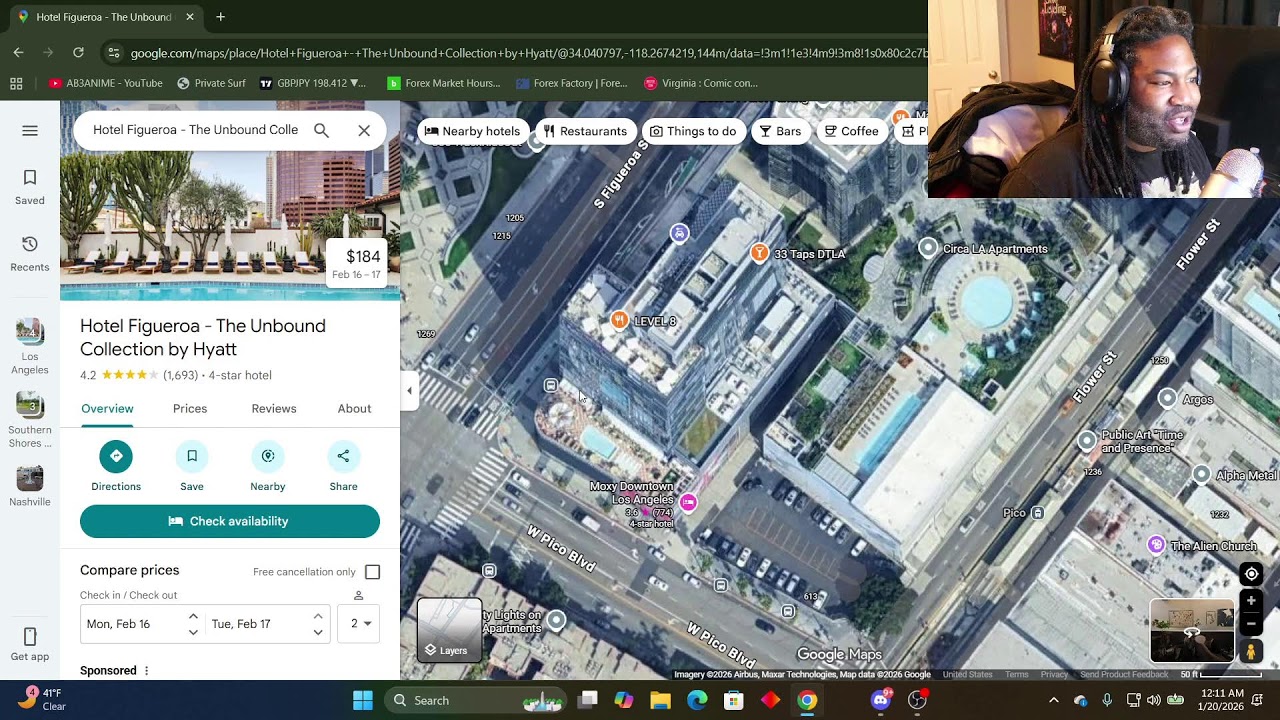Open Microsoft Edge from the taskbar
The image size is (1280, 720).
[x=697, y=700]
